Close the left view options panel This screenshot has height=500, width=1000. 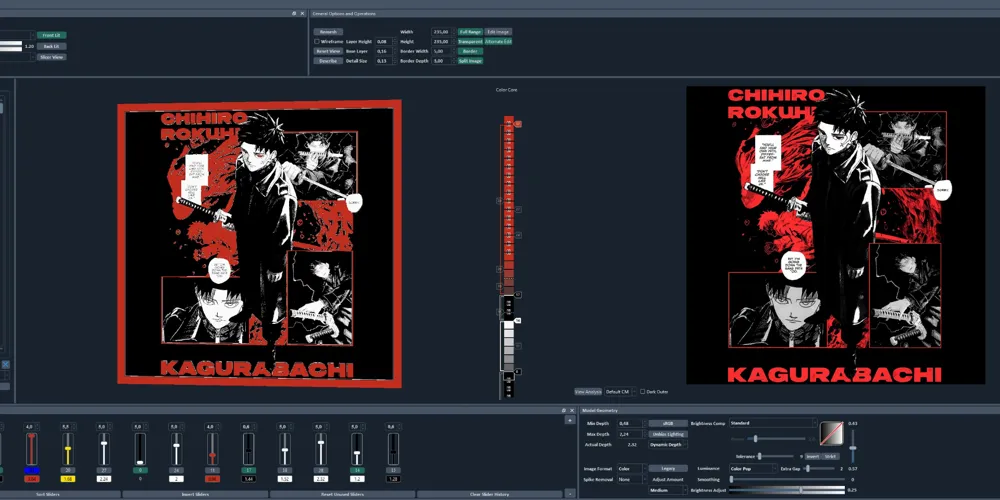pyautogui.click(x=302, y=13)
